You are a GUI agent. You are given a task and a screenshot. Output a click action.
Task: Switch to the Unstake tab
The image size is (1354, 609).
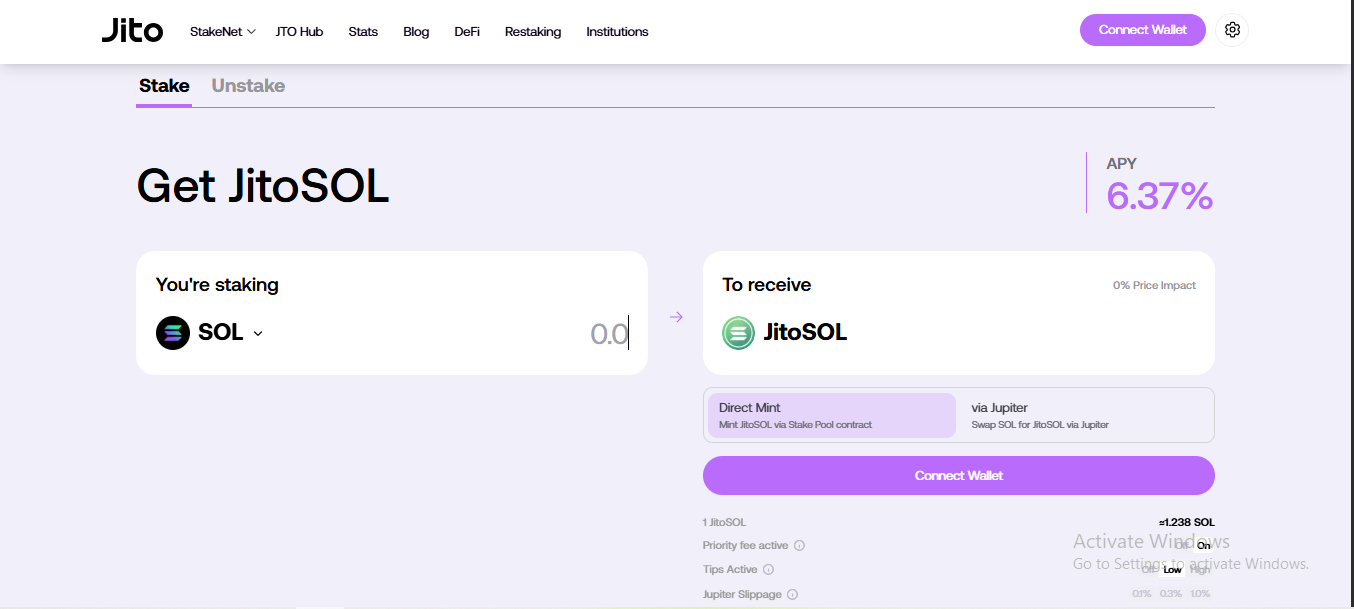click(x=248, y=86)
